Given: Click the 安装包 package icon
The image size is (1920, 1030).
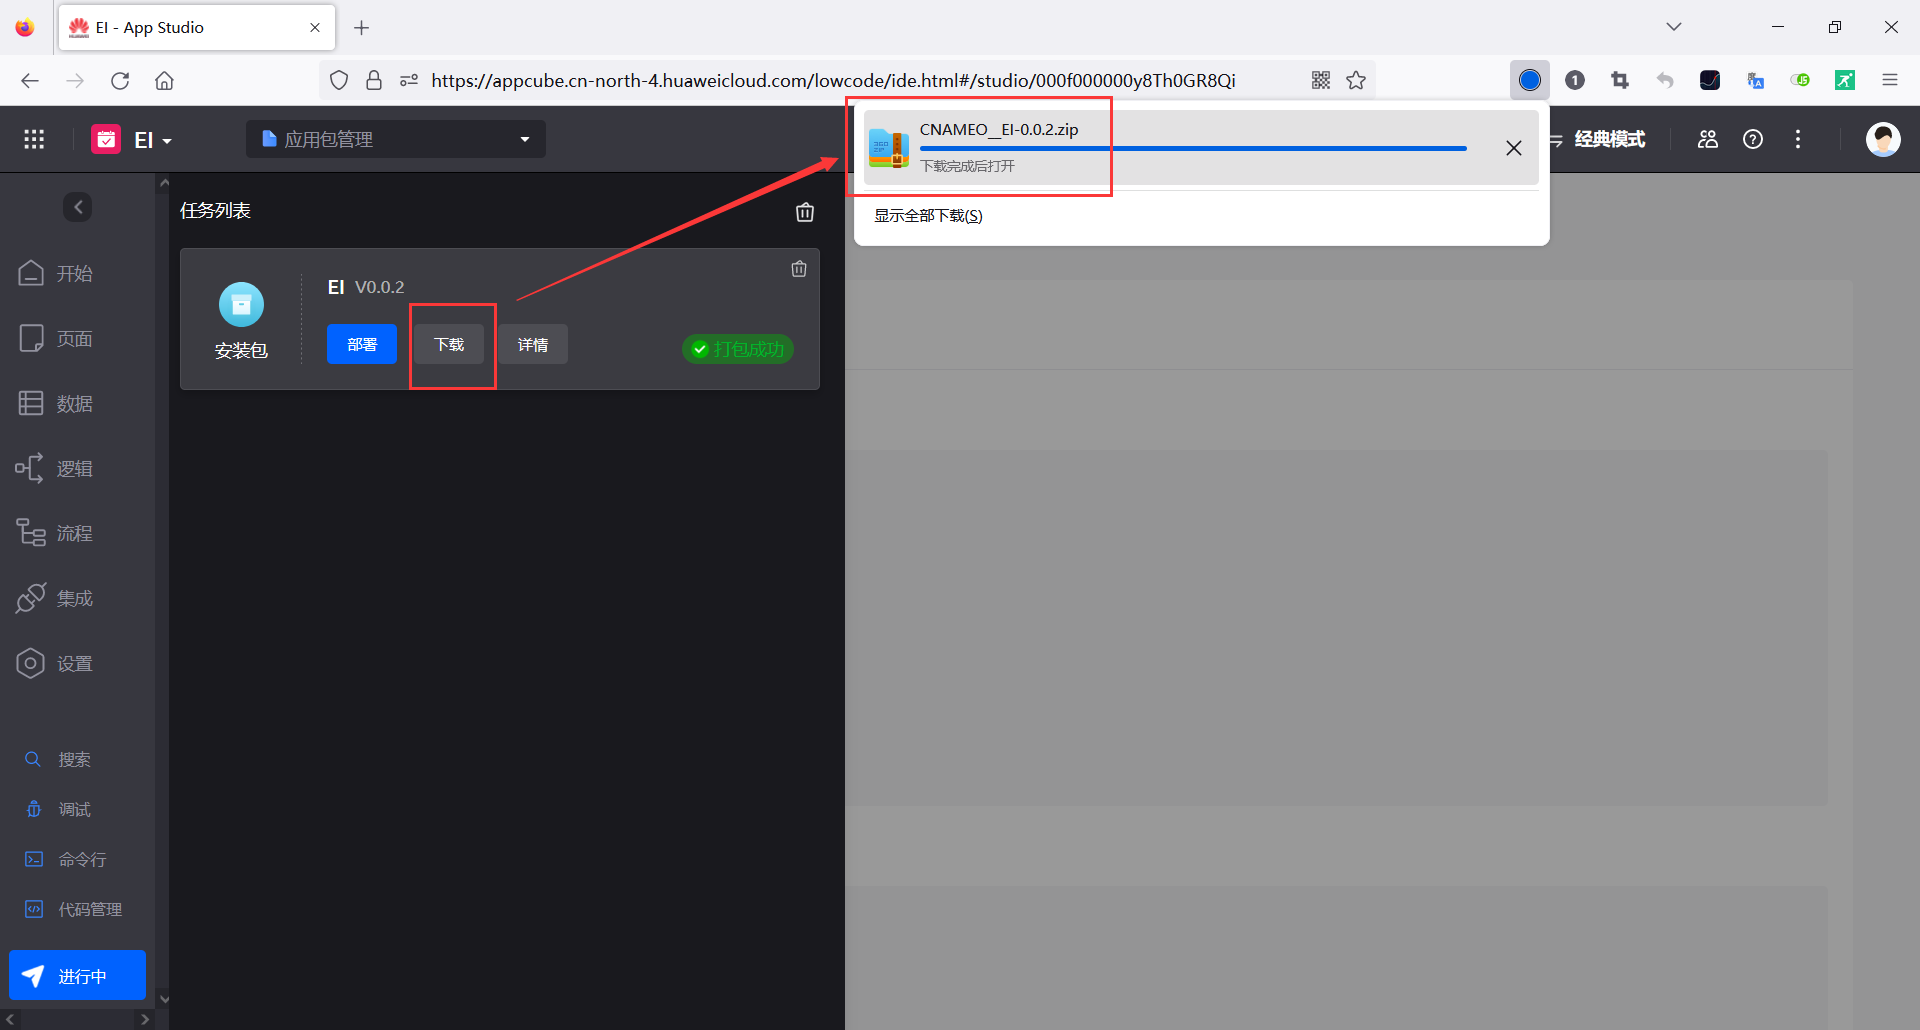Looking at the screenshot, I should 241,304.
